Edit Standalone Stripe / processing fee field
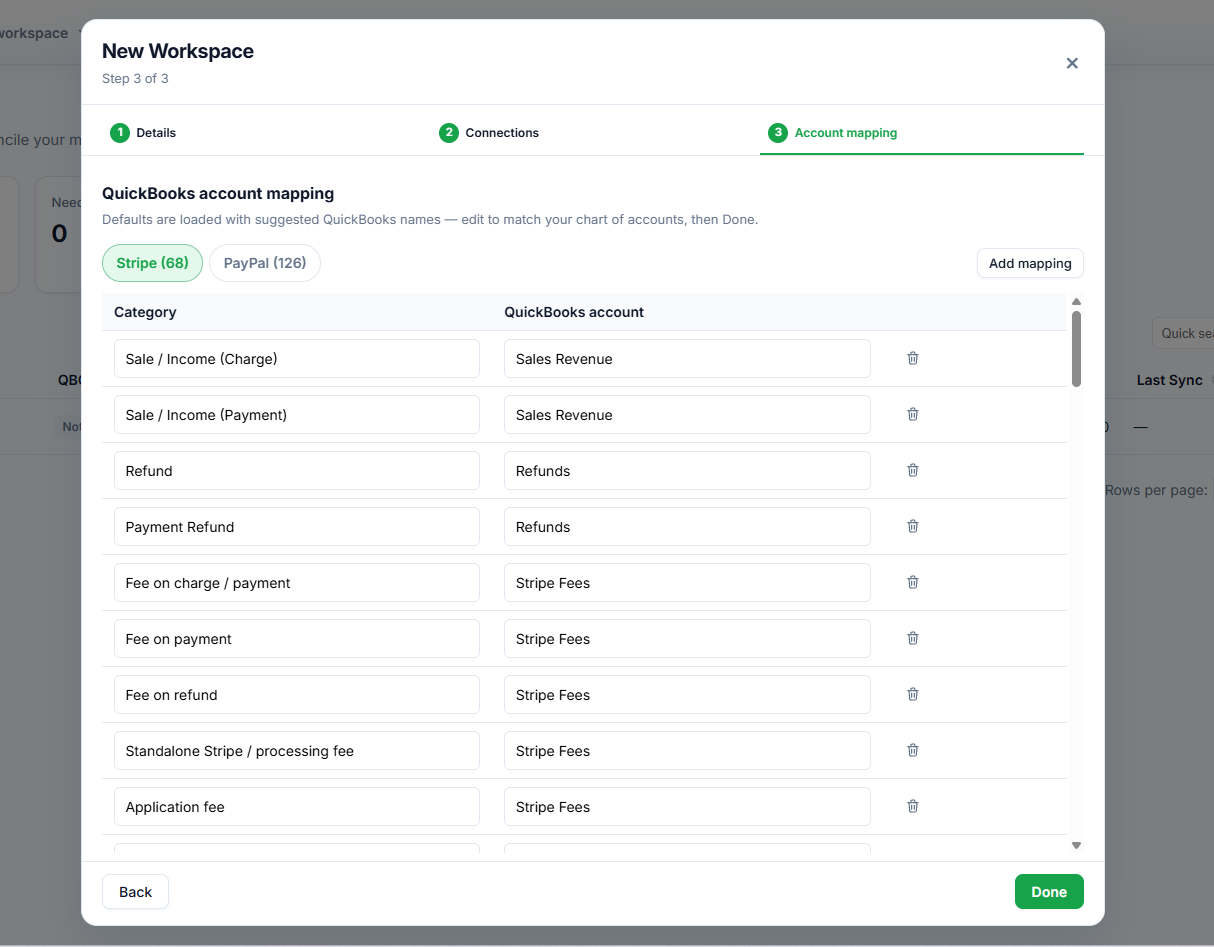 tap(297, 751)
